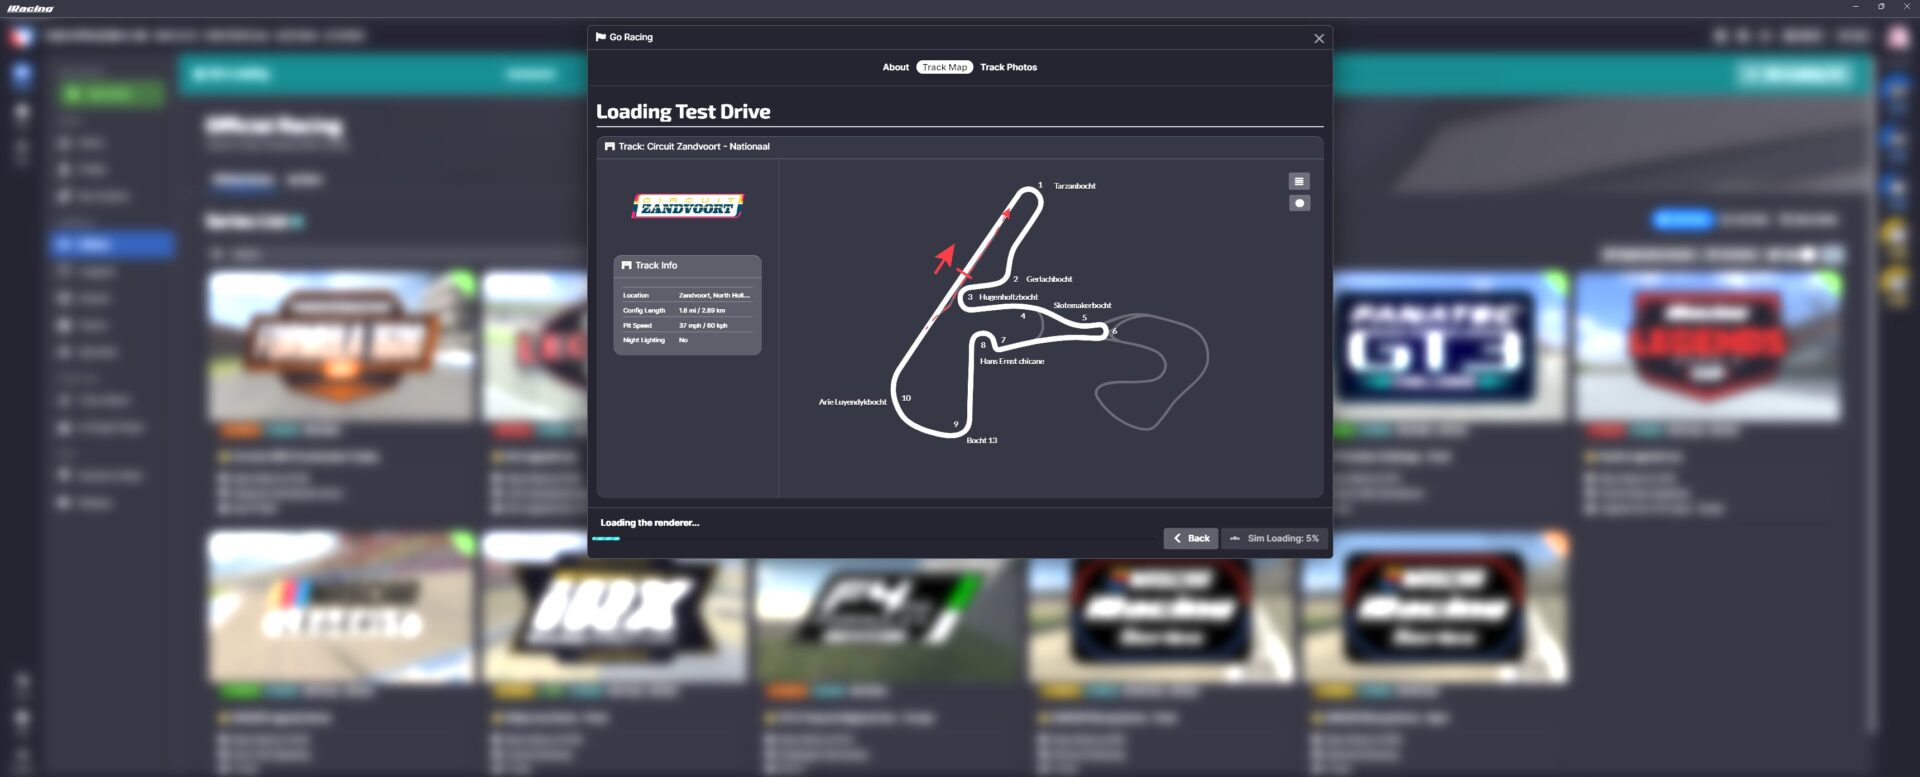Close the Go Racing dialog
Viewport: 1920px width, 777px height.
1318,38
